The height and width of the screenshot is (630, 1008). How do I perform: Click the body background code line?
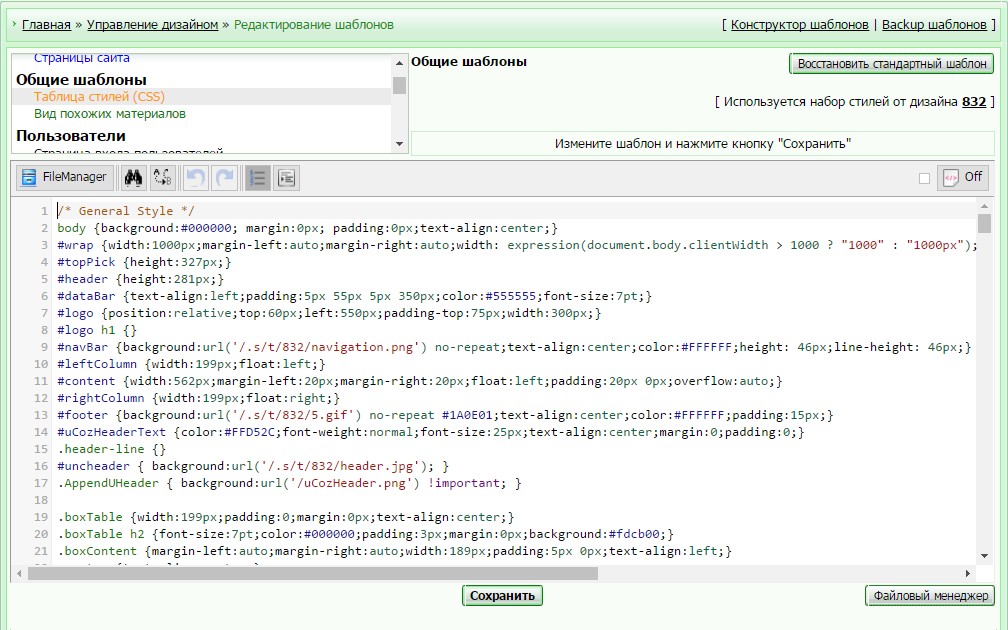pos(307,228)
